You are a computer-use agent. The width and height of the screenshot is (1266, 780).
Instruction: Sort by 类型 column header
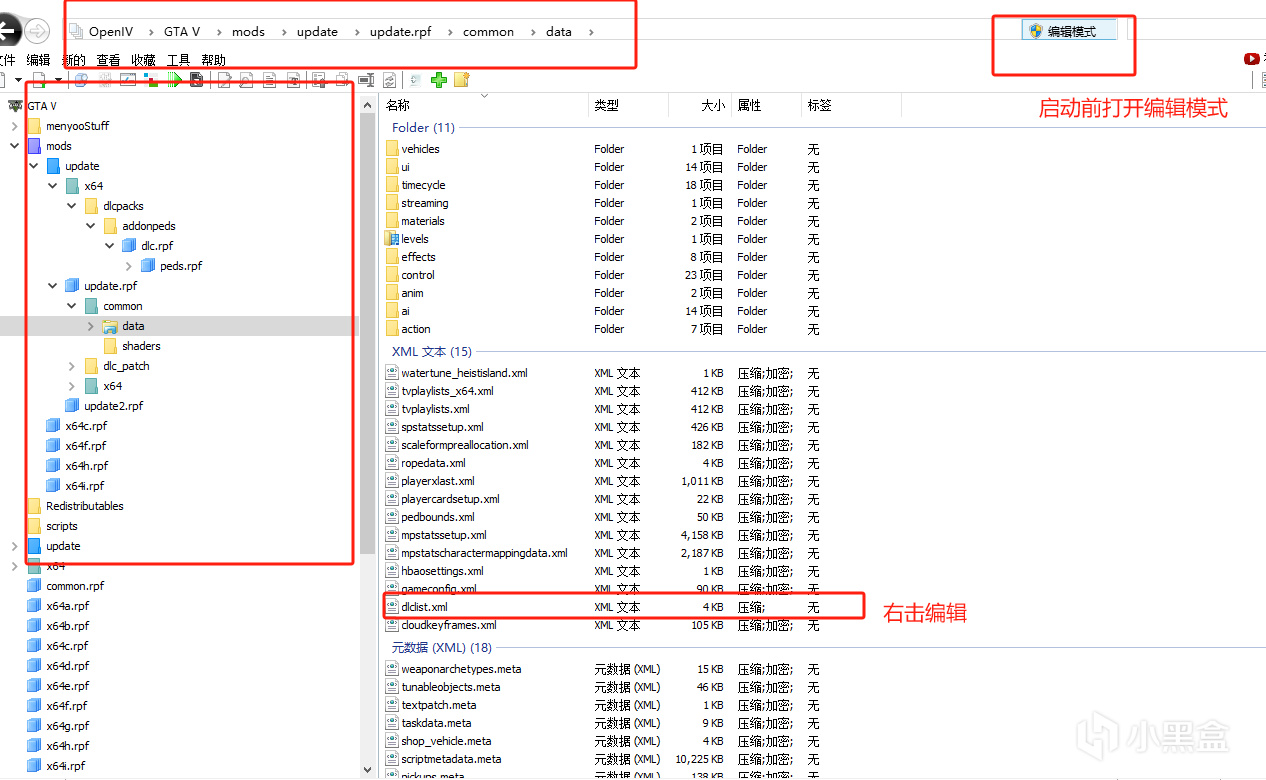[607, 105]
